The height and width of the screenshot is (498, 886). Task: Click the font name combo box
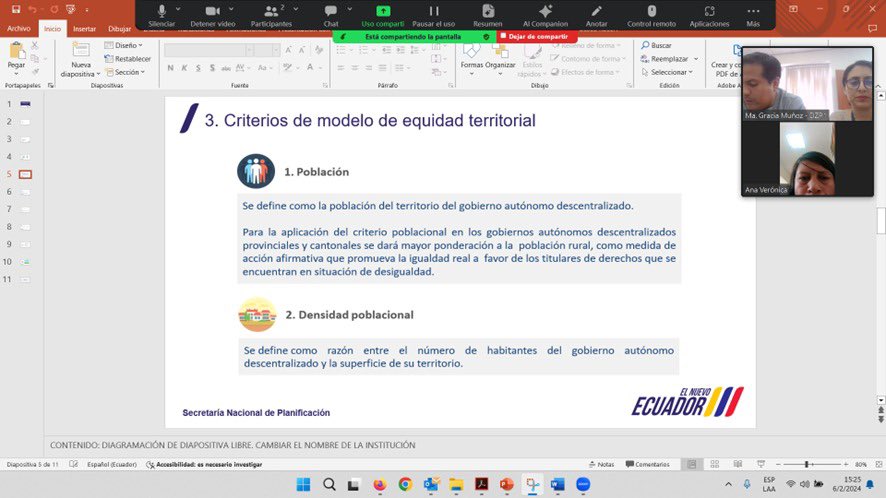(x=209, y=50)
